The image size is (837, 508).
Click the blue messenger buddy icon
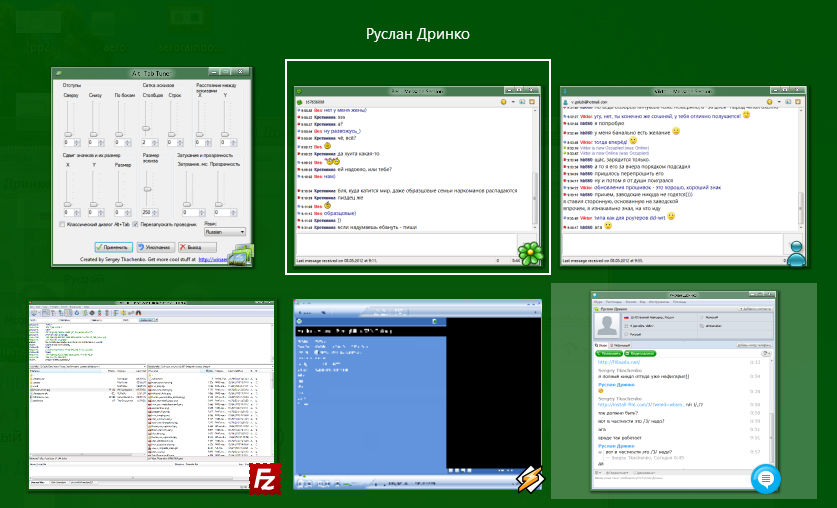[x=796, y=254]
